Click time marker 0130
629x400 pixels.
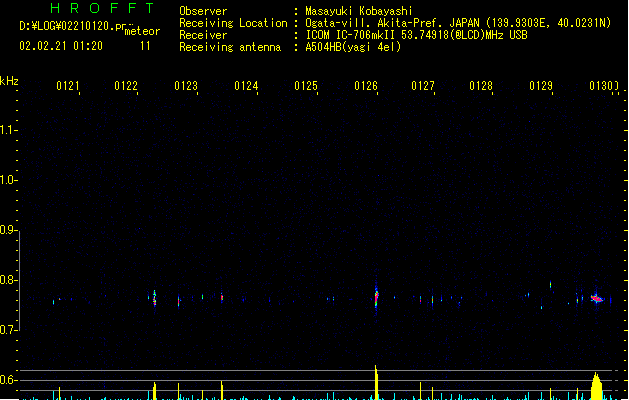point(601,86)
